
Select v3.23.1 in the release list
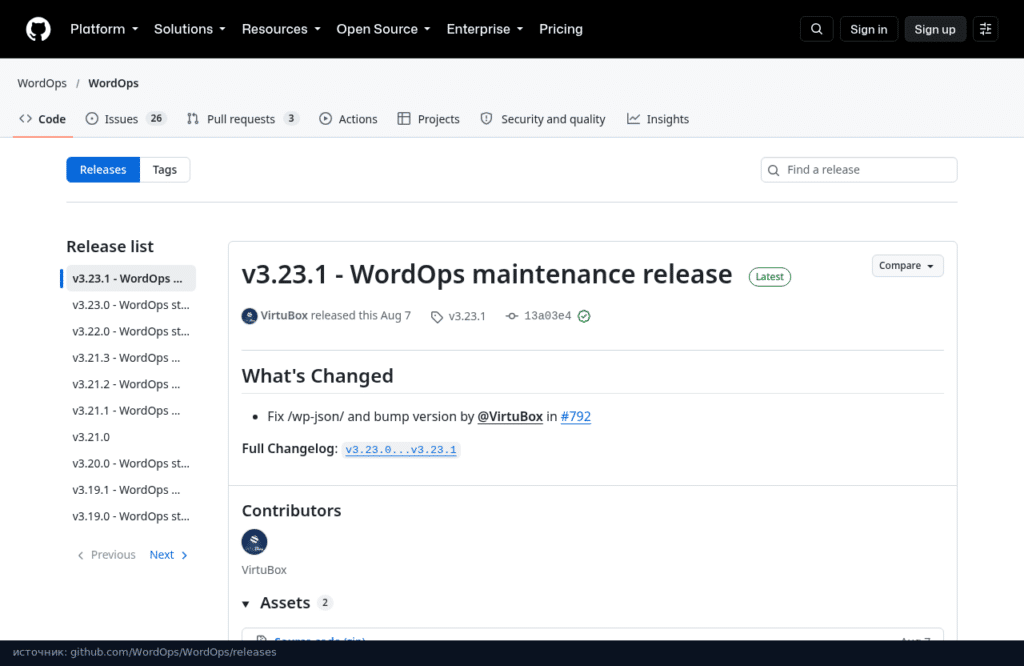(x=131, y=278)
